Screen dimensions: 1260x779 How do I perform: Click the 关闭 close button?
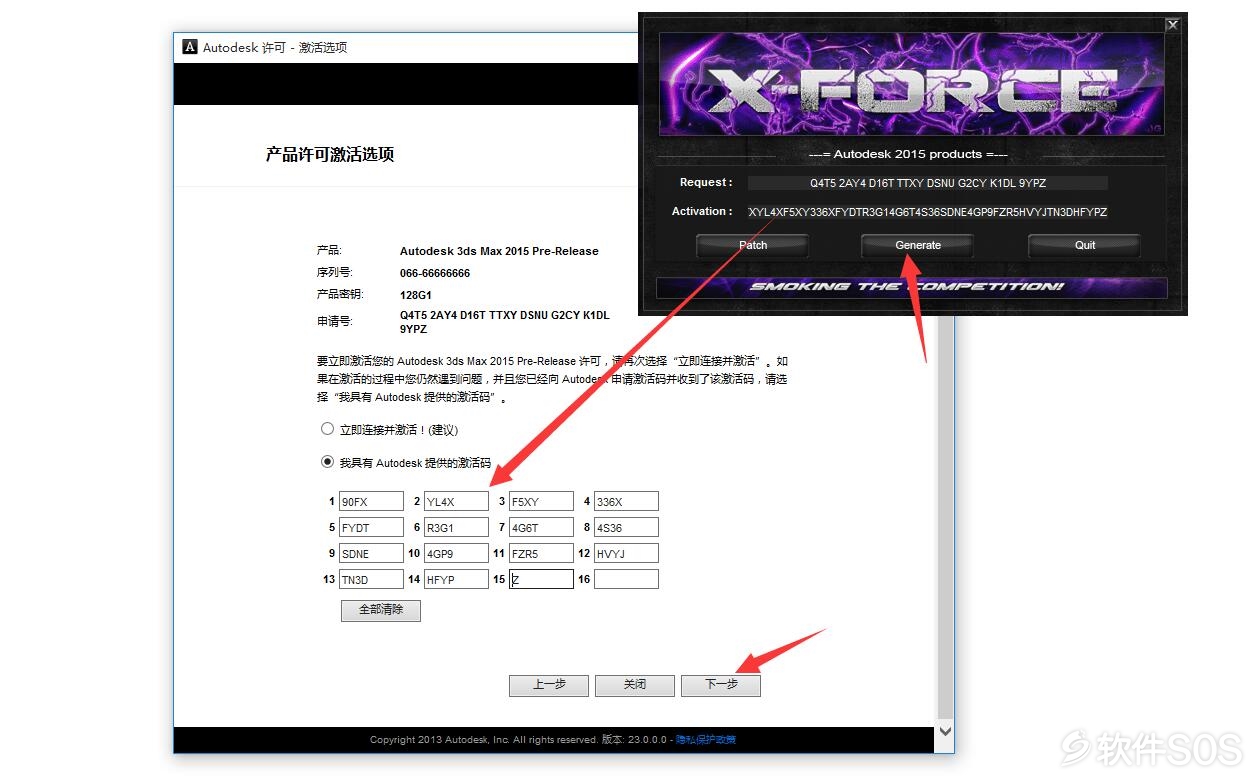pyautogui.click(x=635, y=685)
